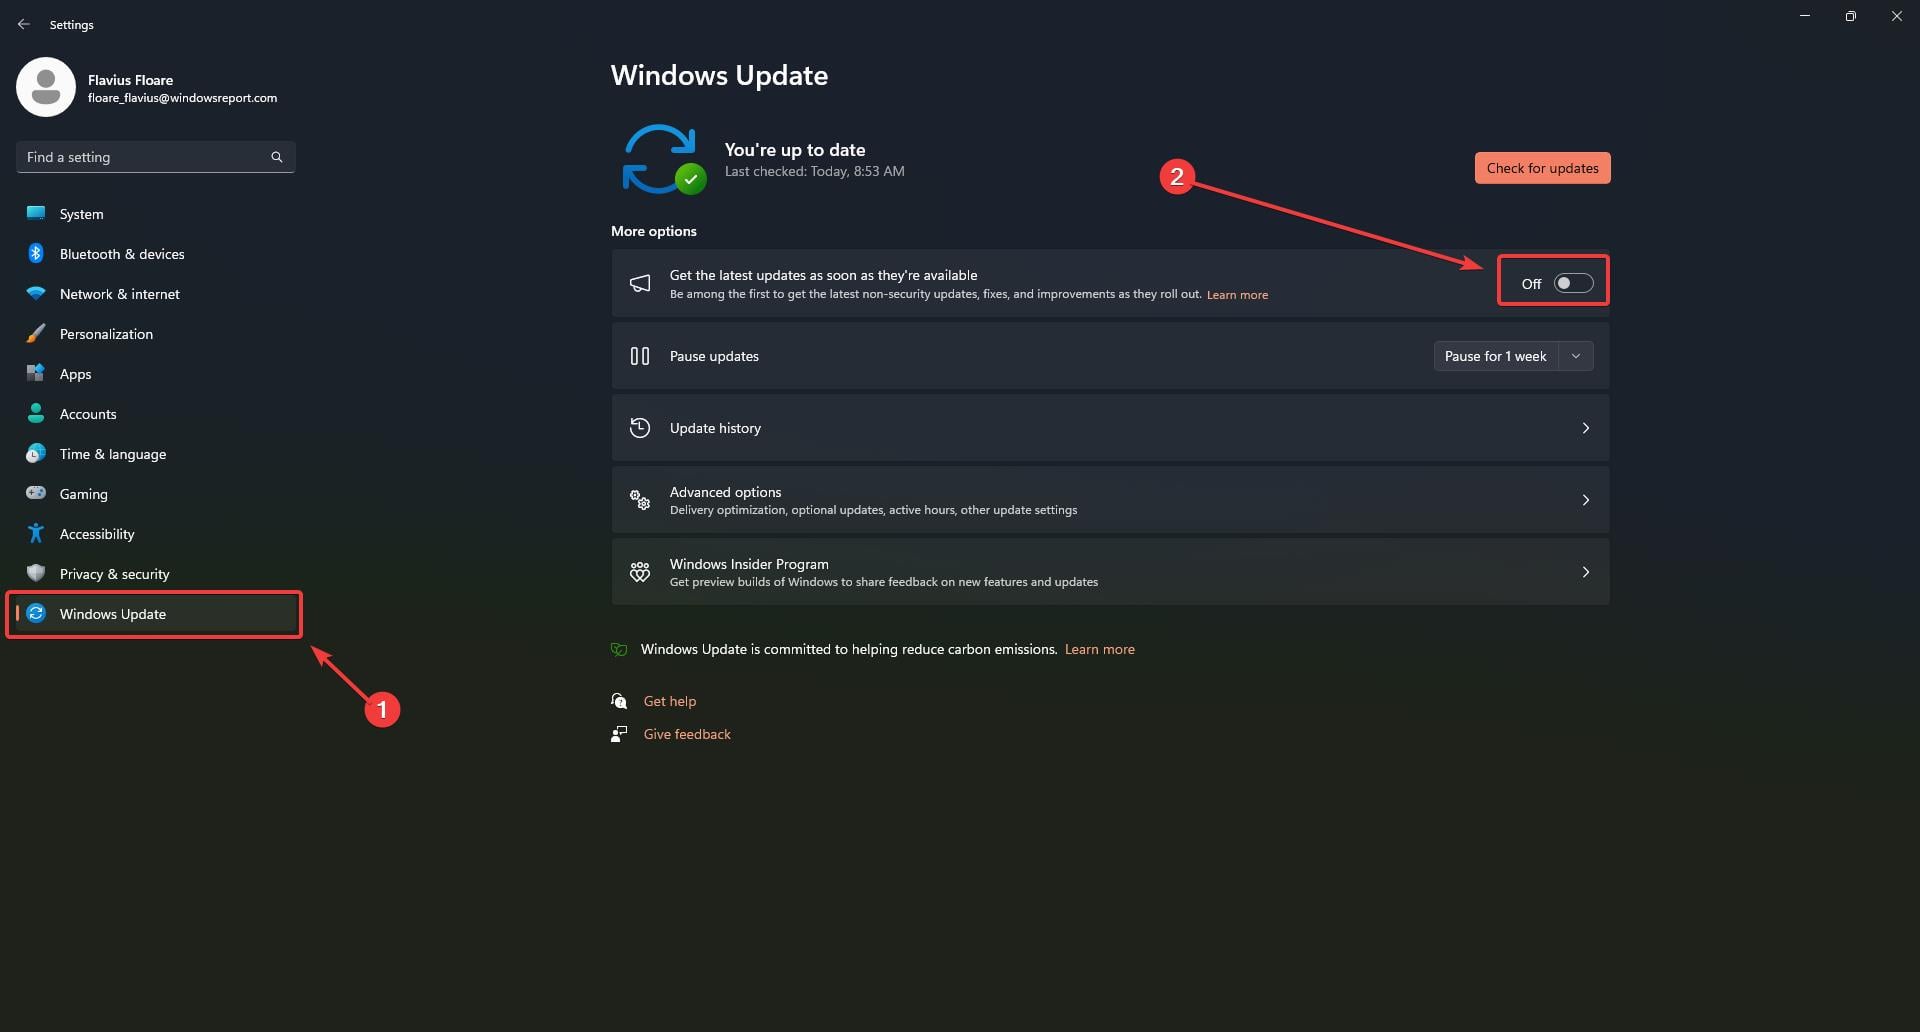Select Time & language in the sidebar
The height and width of the screenshot is (1032, 1920).
(112, 453)
